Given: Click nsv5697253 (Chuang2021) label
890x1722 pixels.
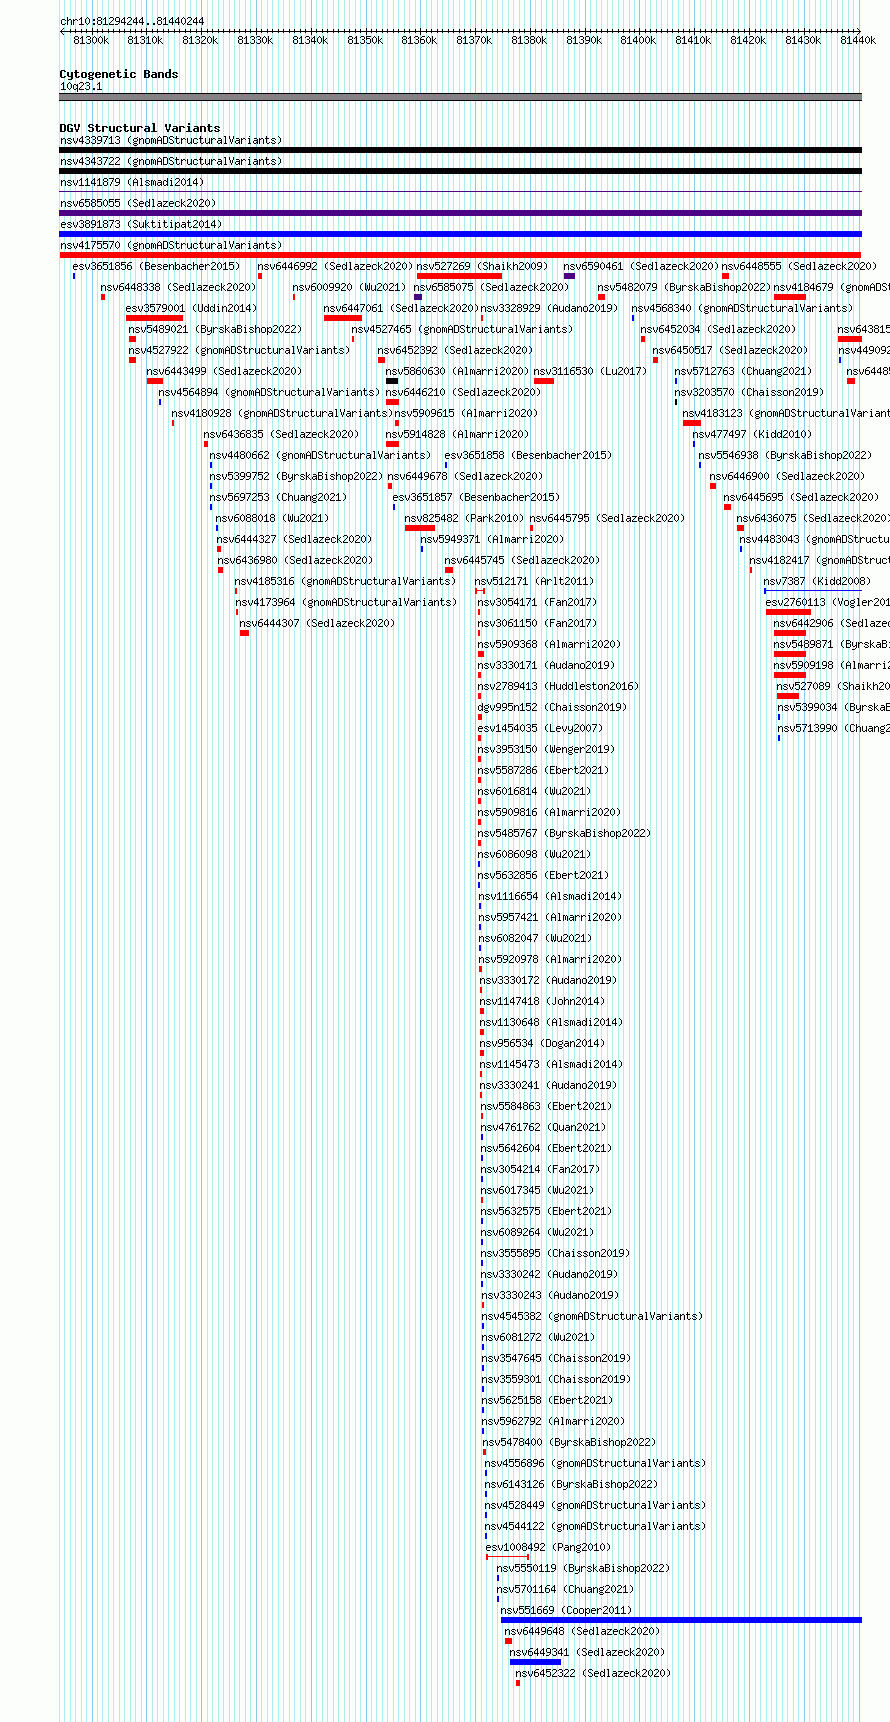Looking at the screenshot, I should [278, 497].
